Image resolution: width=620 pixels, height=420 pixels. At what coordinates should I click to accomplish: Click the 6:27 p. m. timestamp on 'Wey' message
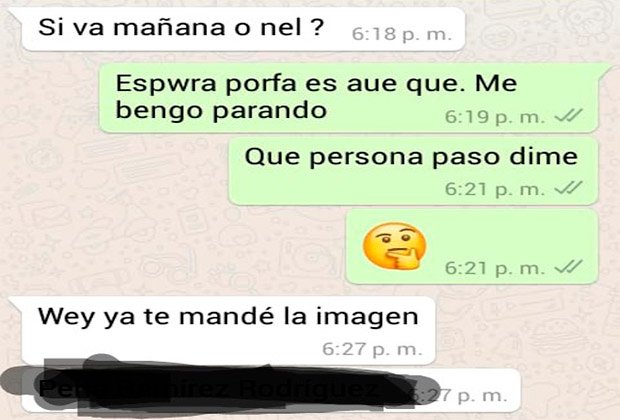(372, 350)
